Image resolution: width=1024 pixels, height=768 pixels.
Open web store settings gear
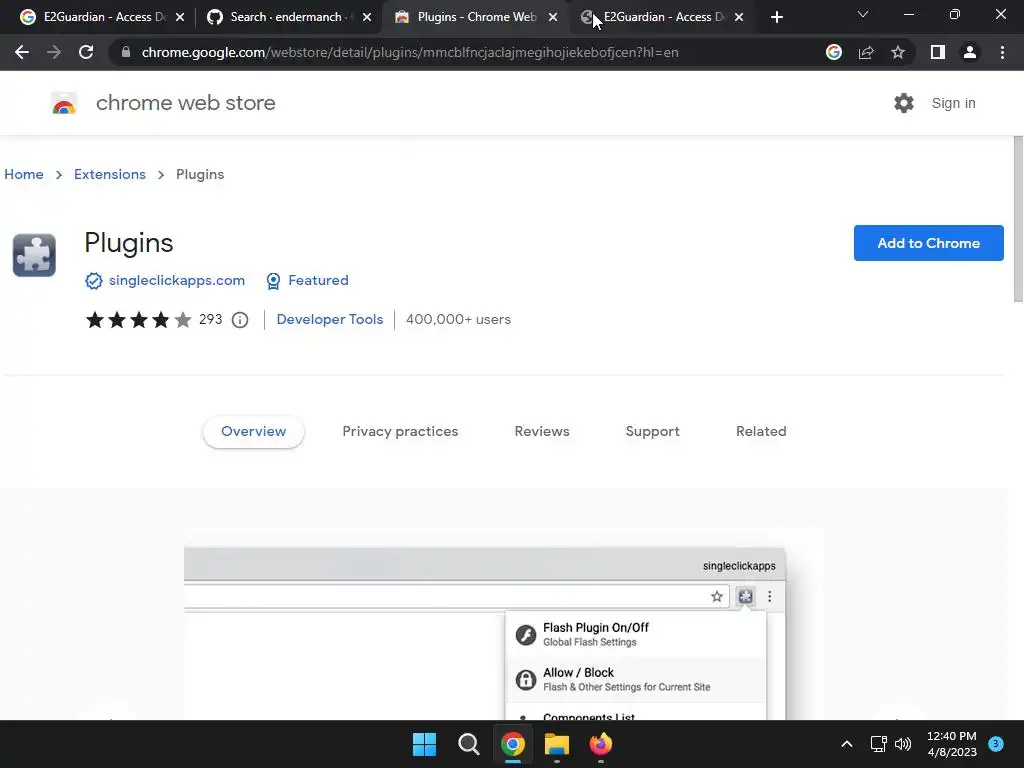(x=904, y=103)
